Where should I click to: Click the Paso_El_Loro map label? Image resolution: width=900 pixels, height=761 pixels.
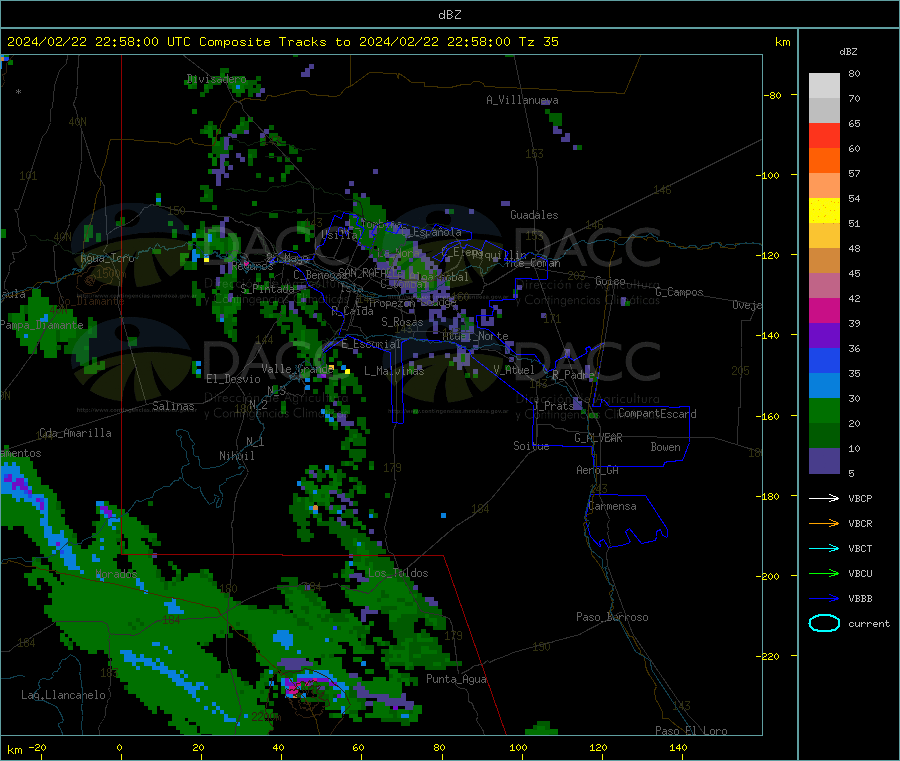pyautogui.click(x=691, y=731)
